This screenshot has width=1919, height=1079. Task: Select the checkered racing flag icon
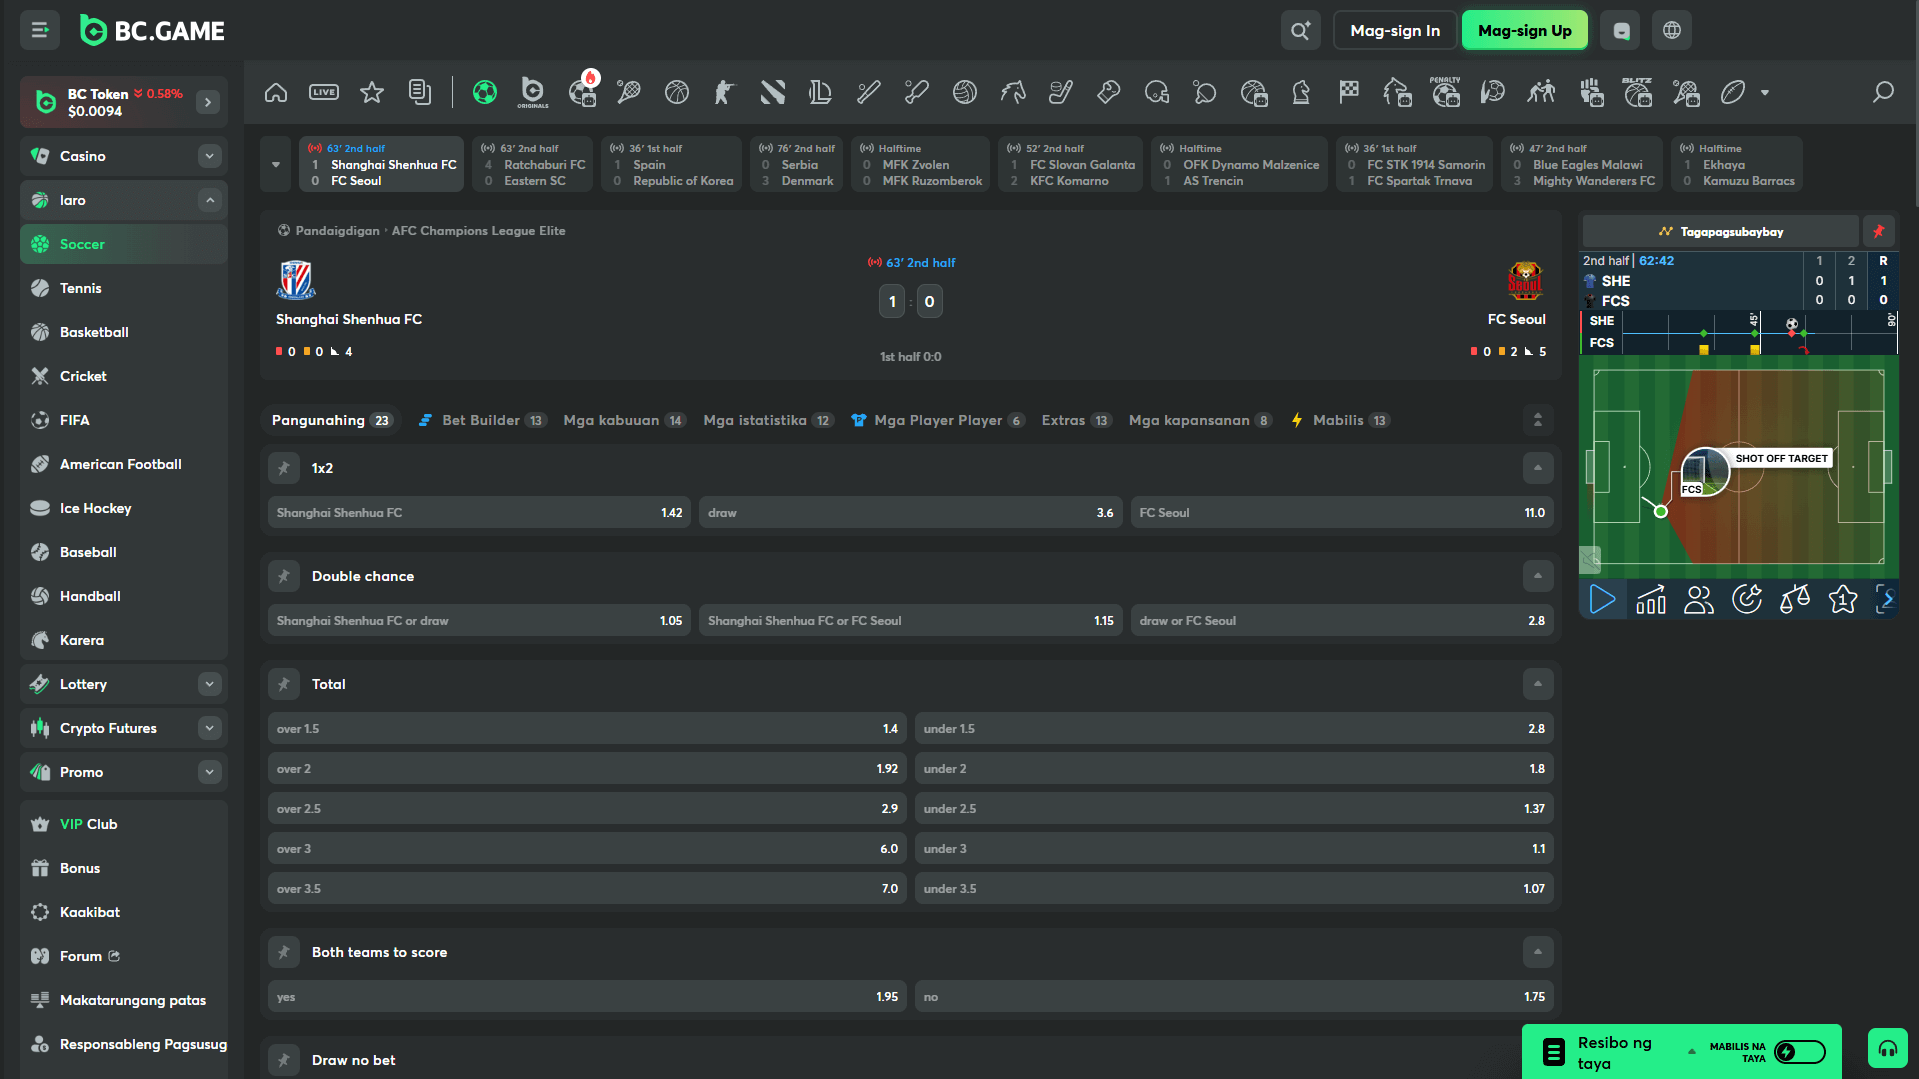(x=1349, y=93)
